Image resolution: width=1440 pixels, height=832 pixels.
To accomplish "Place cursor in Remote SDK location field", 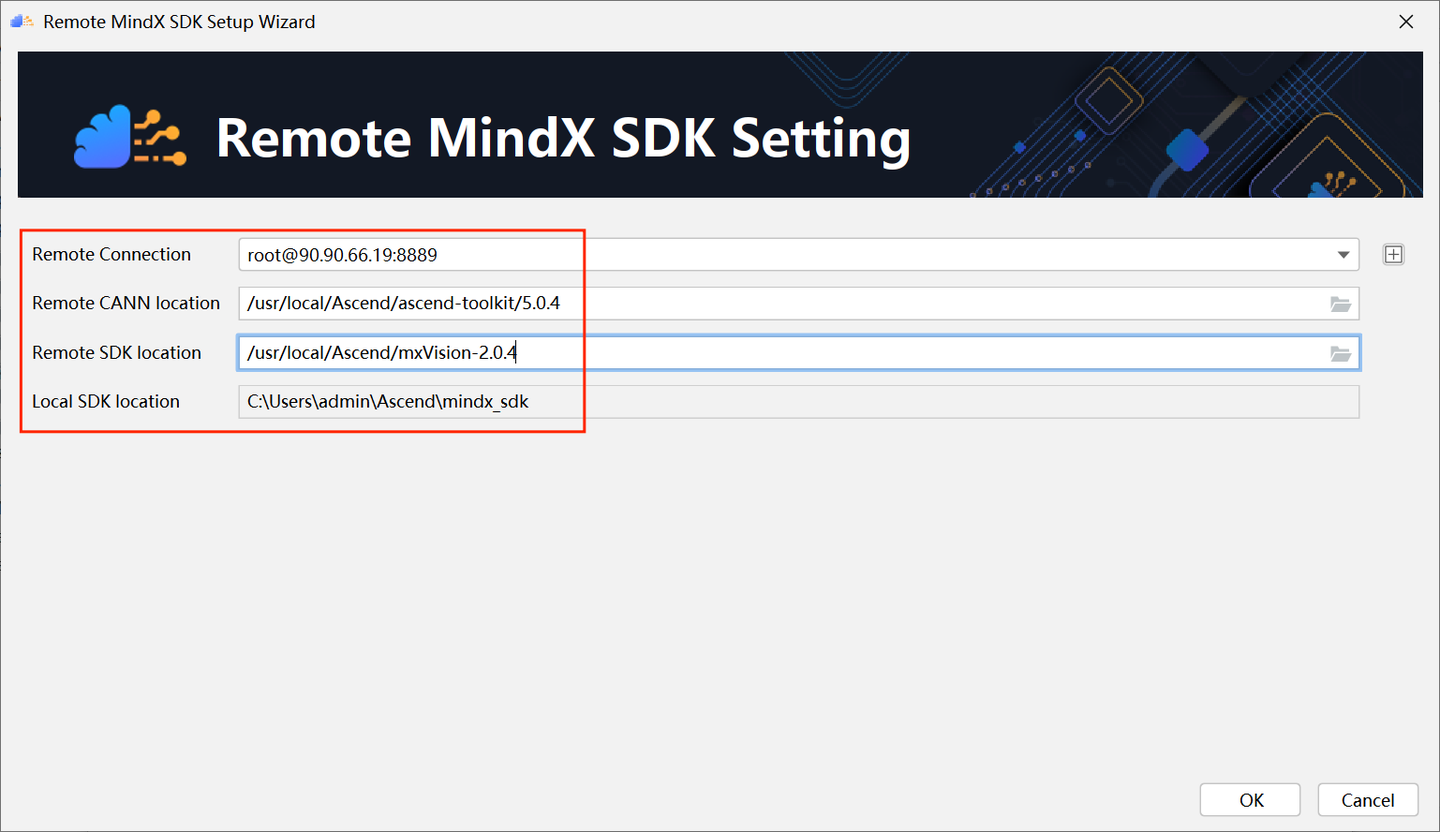I will (410, 352).
